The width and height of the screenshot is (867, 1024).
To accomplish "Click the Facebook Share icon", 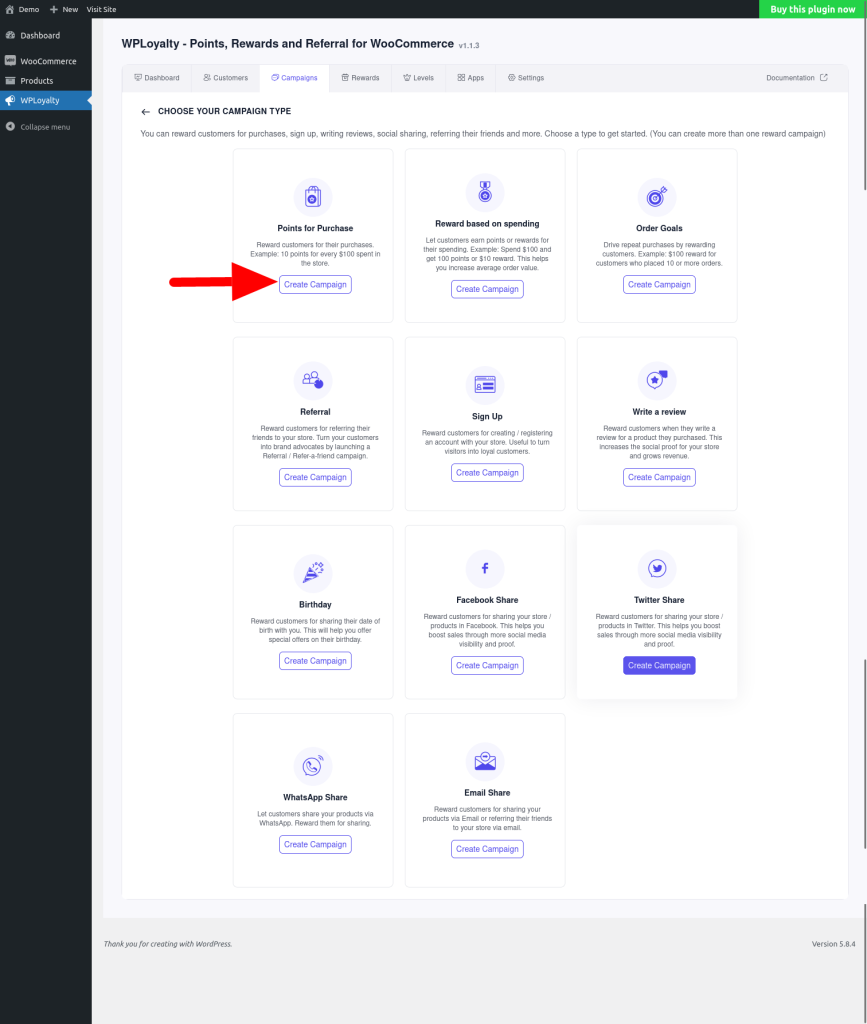I will pos(485,568).
